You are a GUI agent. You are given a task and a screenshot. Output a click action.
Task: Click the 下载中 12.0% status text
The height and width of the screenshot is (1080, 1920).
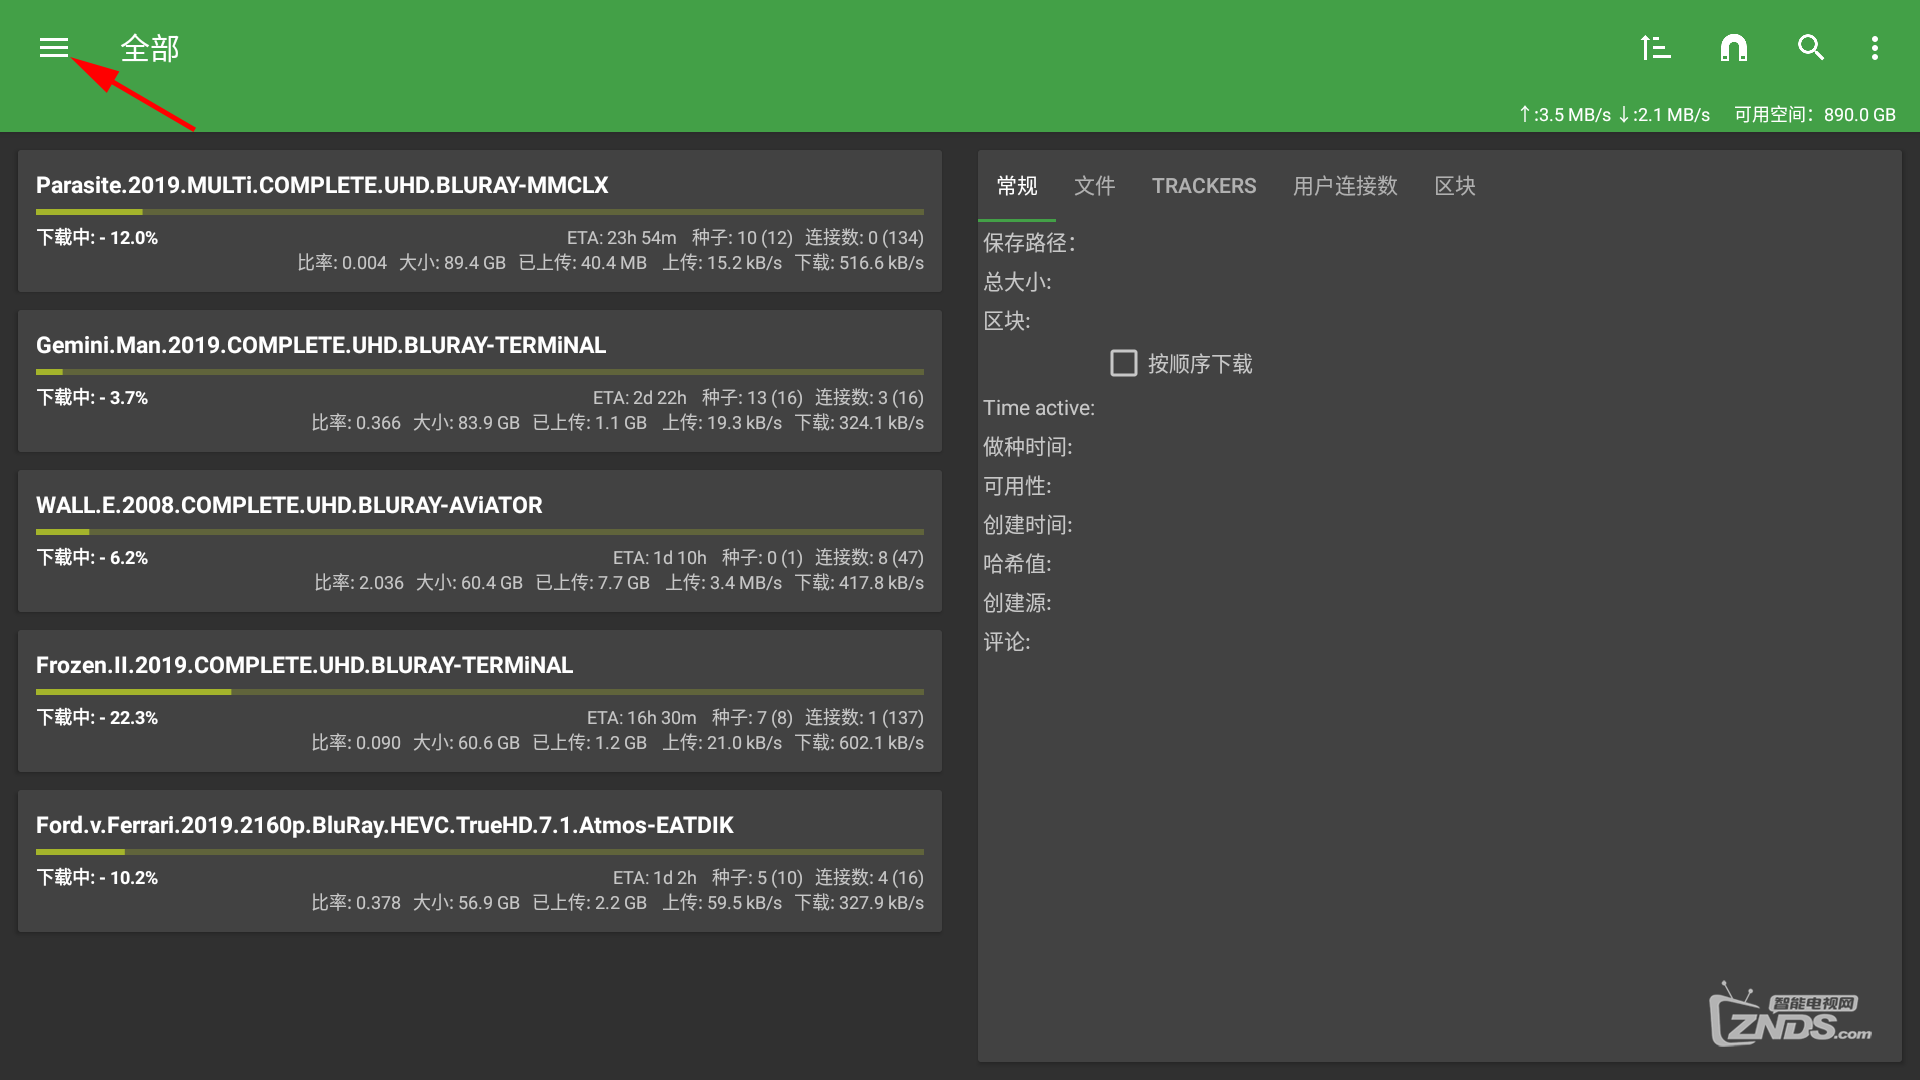coord(97,238)
